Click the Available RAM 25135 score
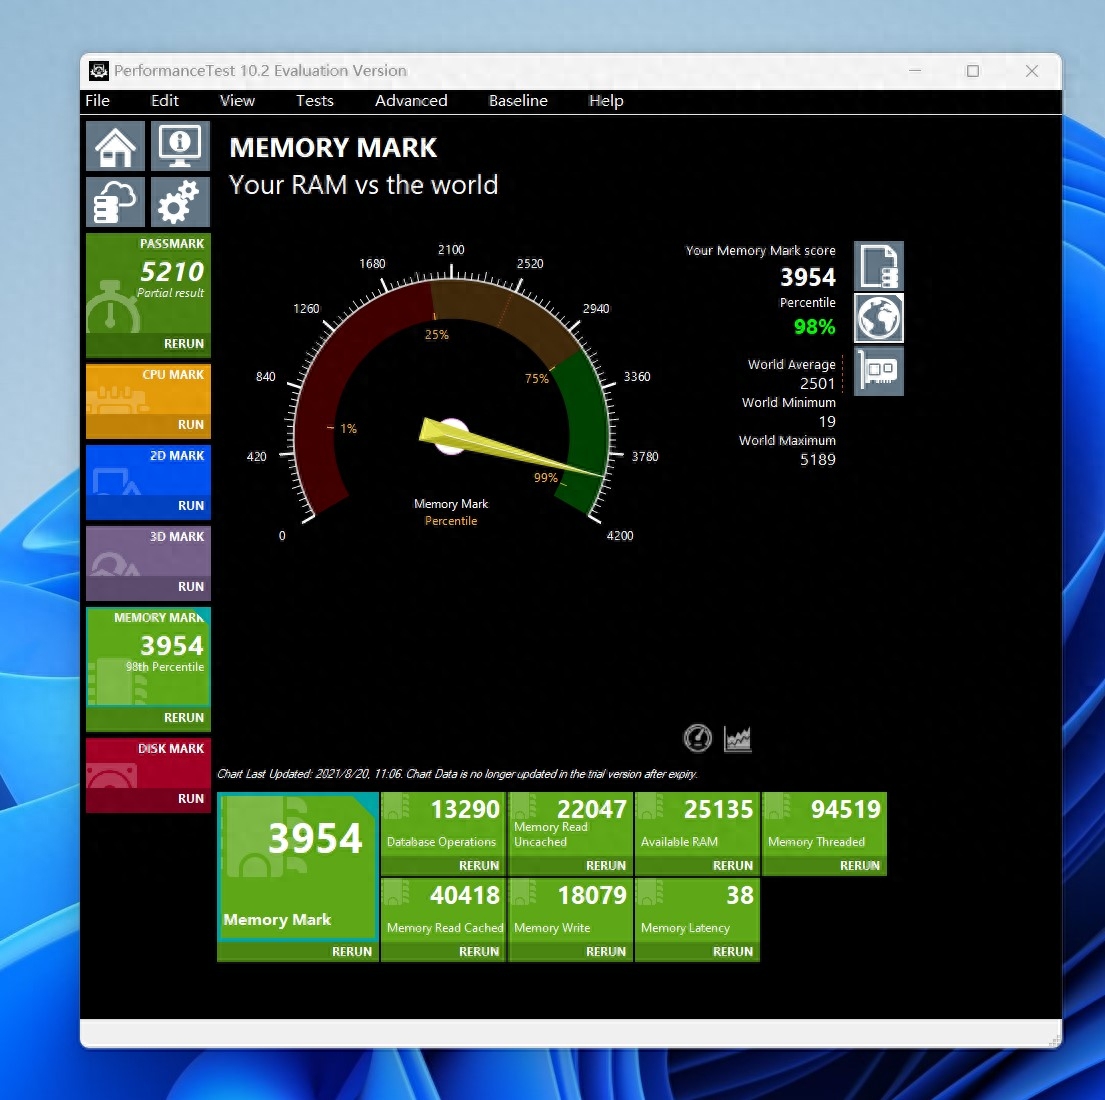The image size is (1105, 1100). tap(718, 809)
